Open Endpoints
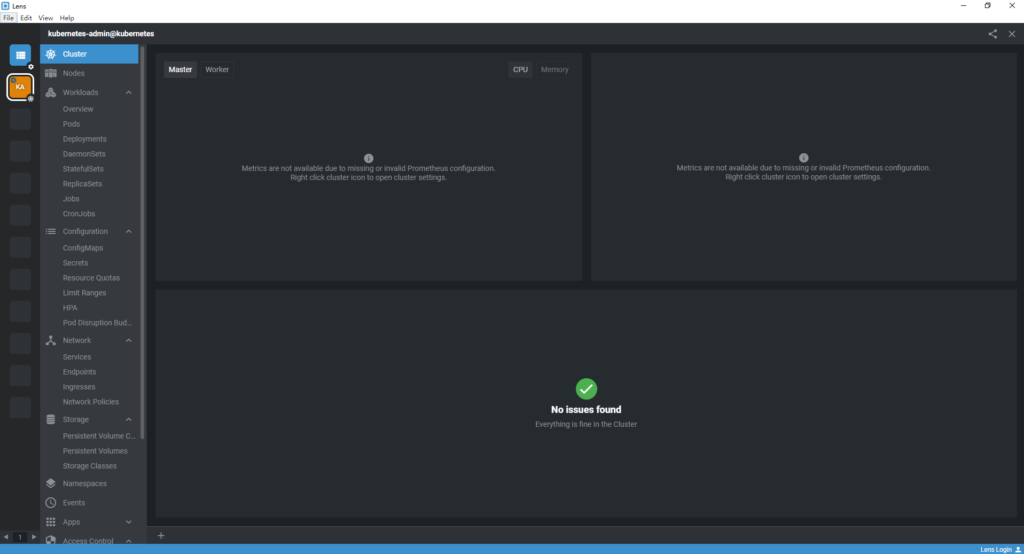1024x554 pixels. pos(79,372)
